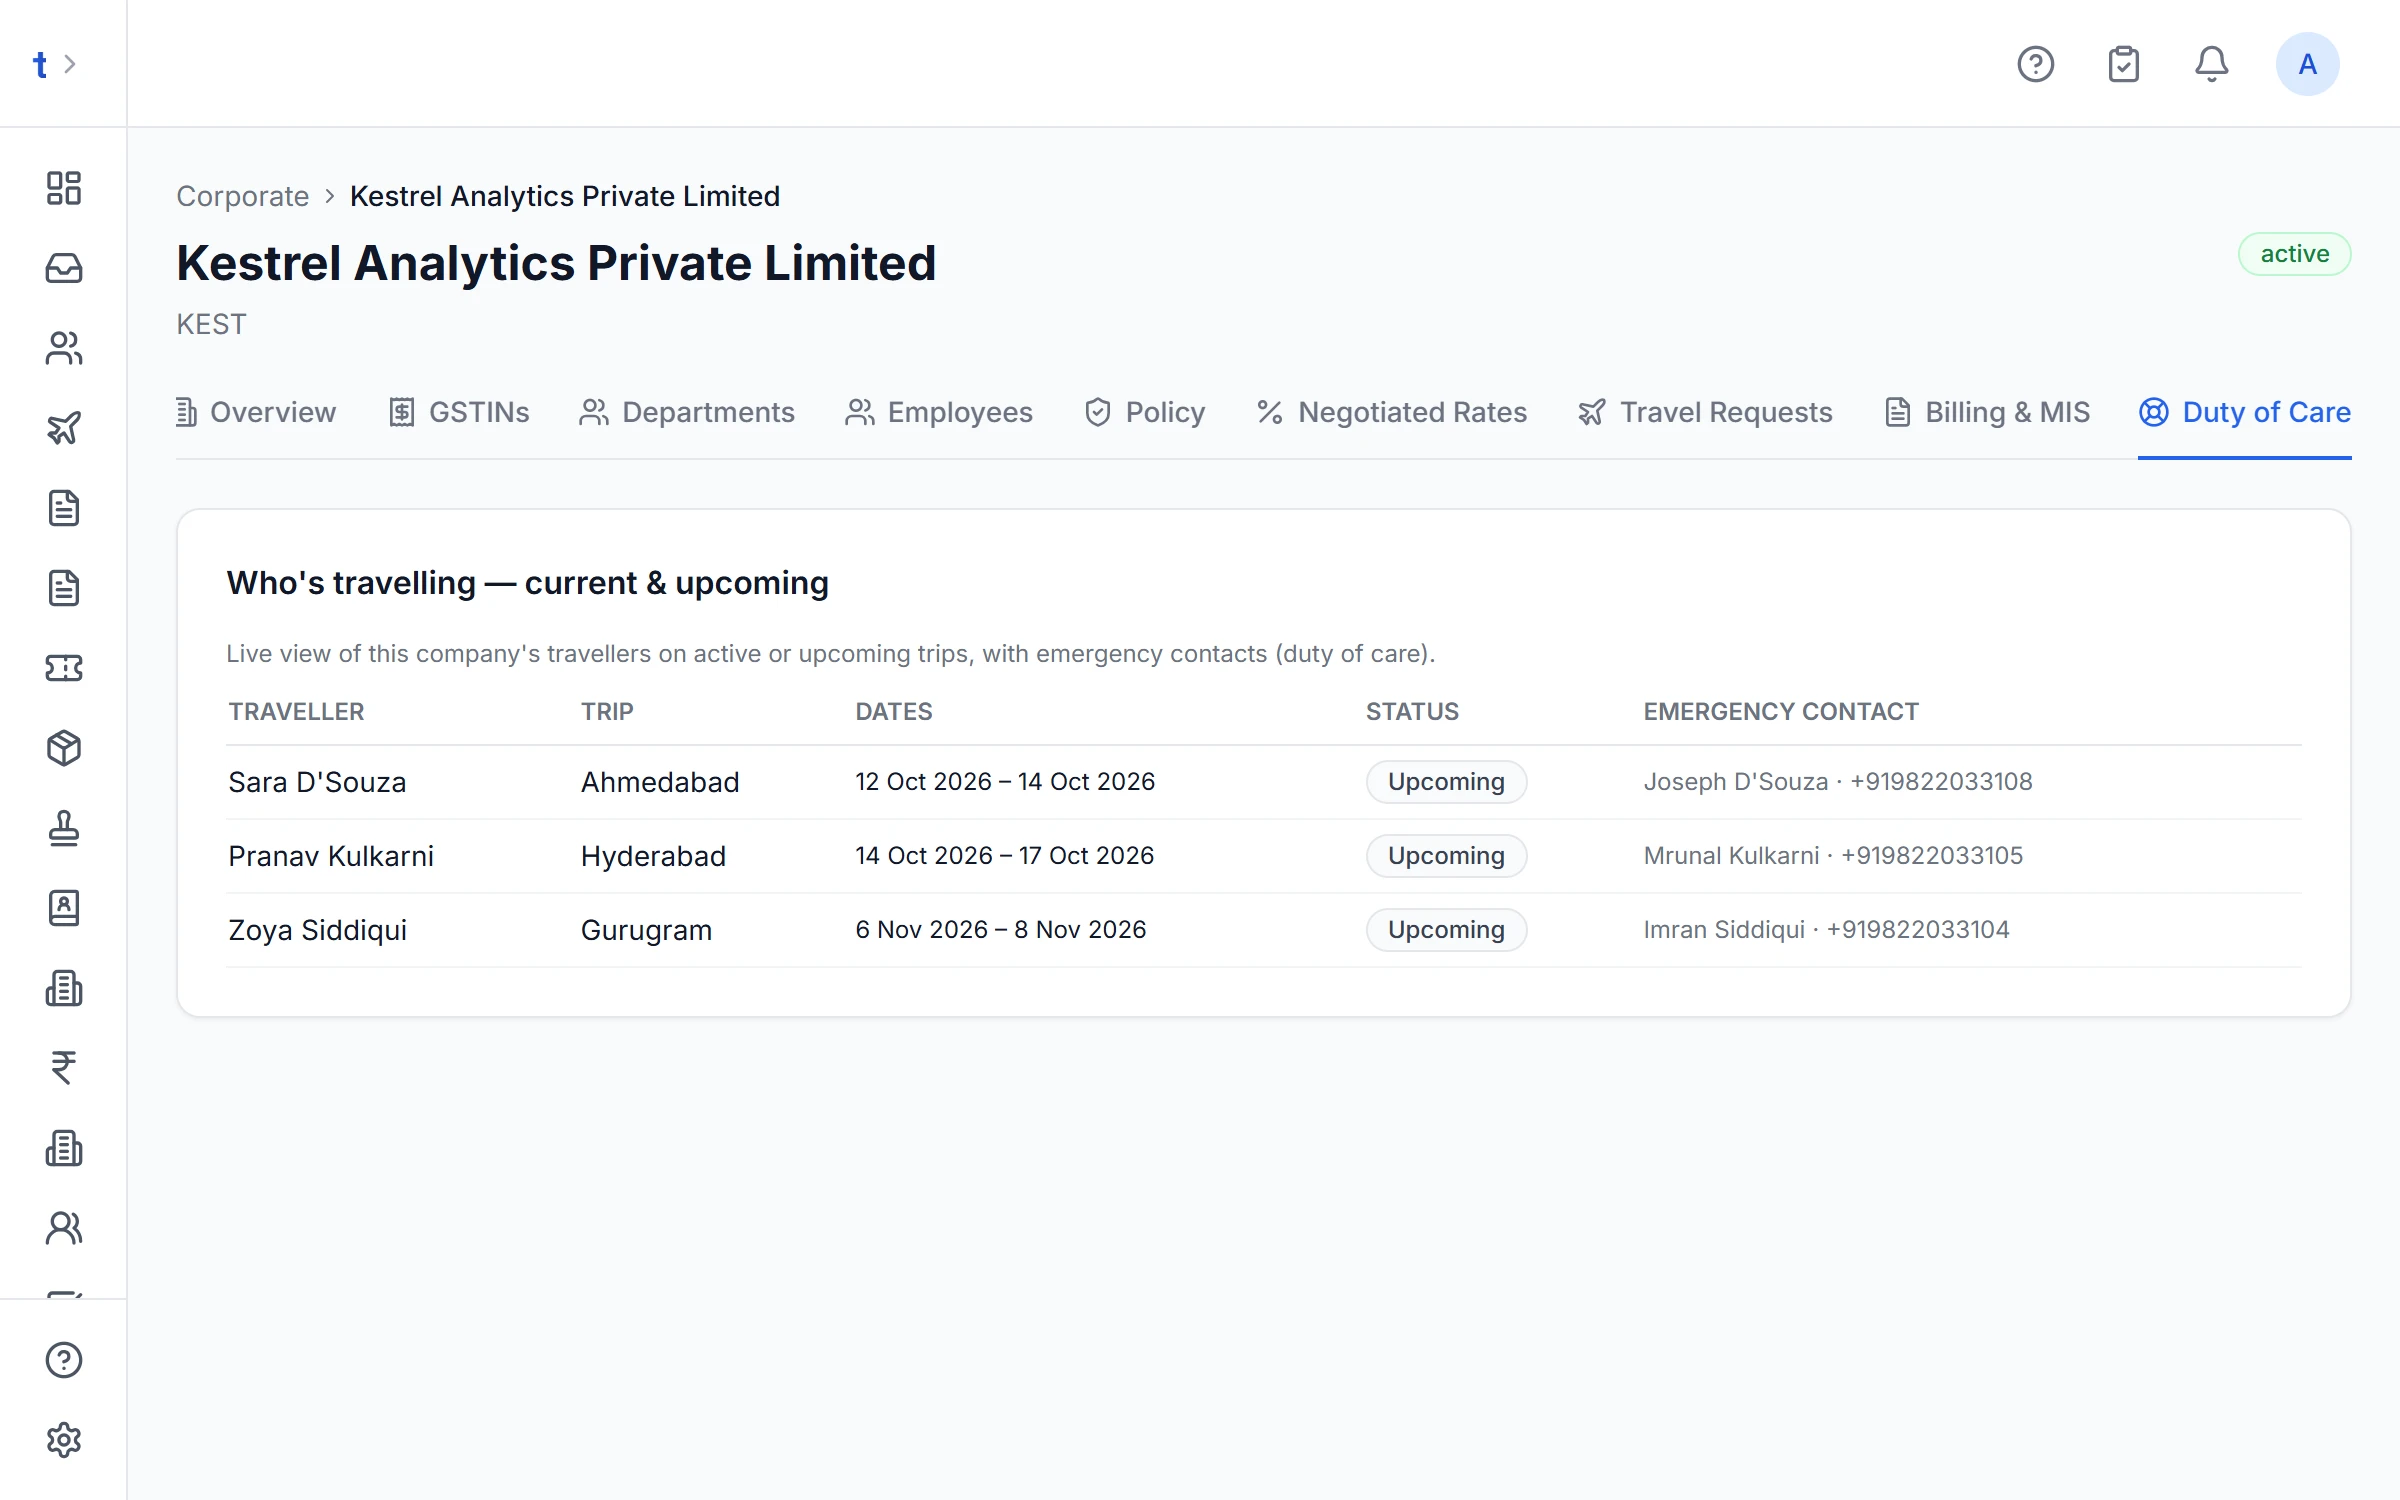The height and width of the screenshot is (1500, 2400).
Task: Open the rupee symbol icon in sidebar
Action: coord(64,1068)
